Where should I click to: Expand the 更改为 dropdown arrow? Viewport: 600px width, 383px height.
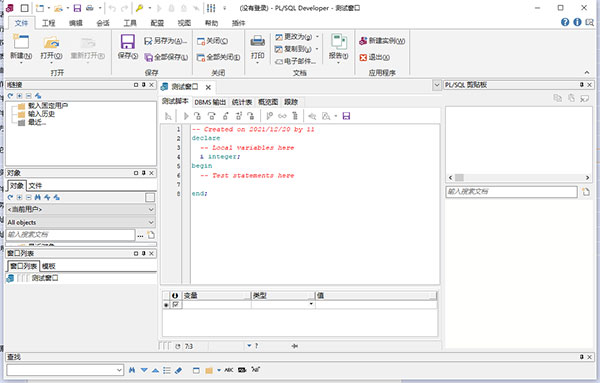coord(317,37)
